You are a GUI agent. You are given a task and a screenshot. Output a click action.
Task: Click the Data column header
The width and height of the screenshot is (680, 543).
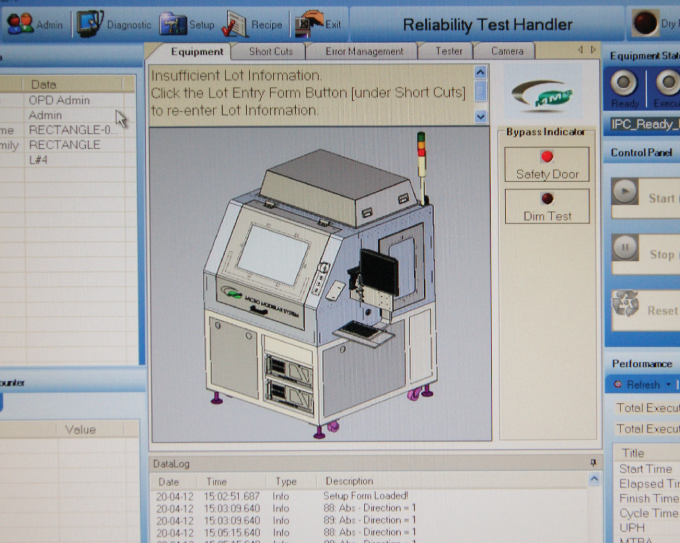point(73,84)
